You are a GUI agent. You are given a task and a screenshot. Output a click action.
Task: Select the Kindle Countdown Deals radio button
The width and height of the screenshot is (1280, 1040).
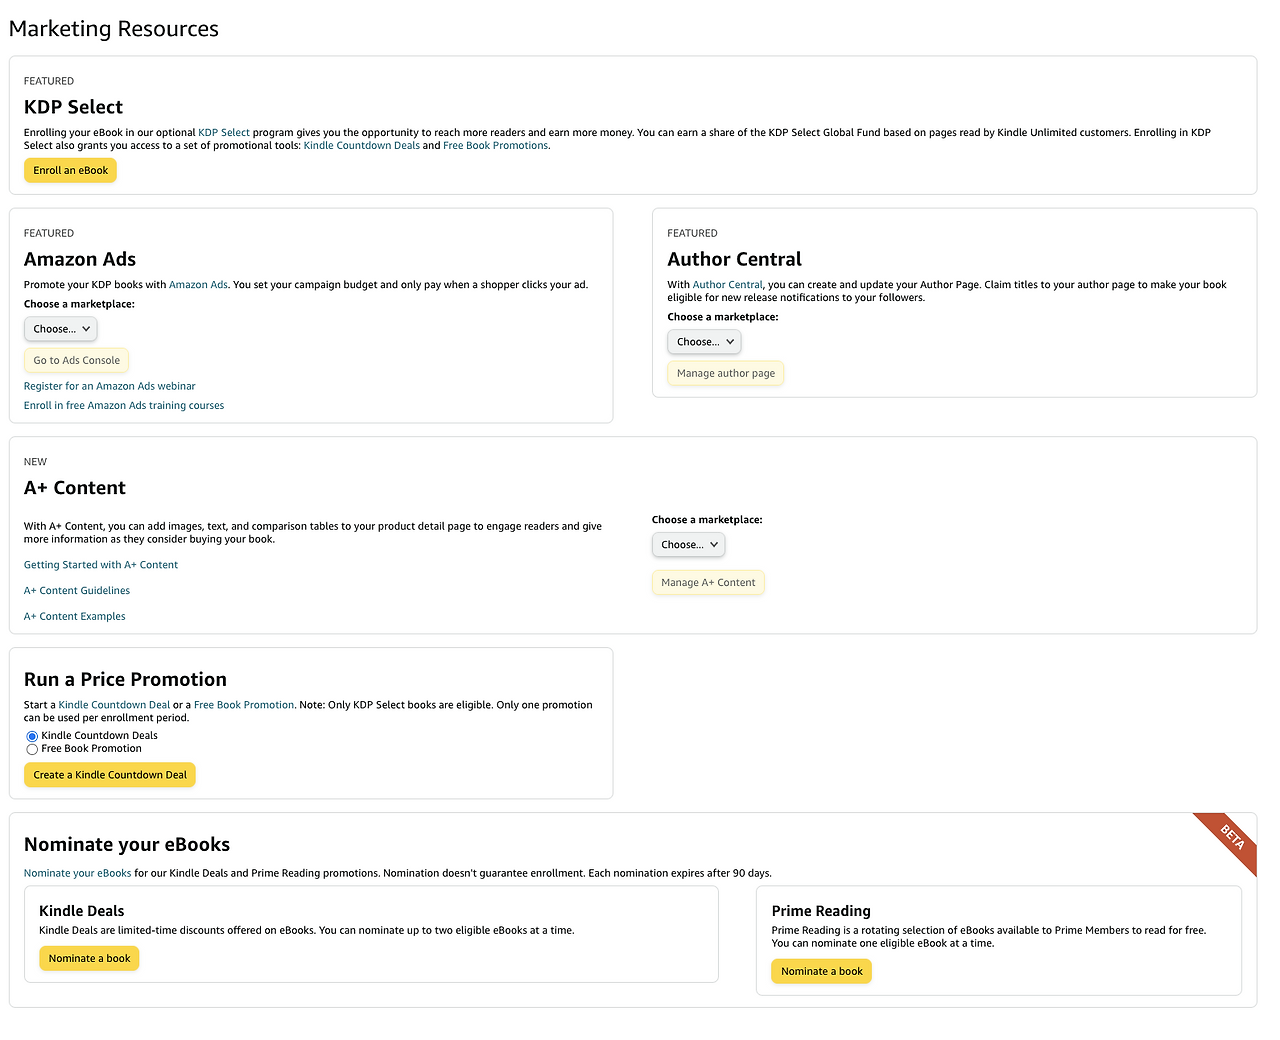coord(32,736)
